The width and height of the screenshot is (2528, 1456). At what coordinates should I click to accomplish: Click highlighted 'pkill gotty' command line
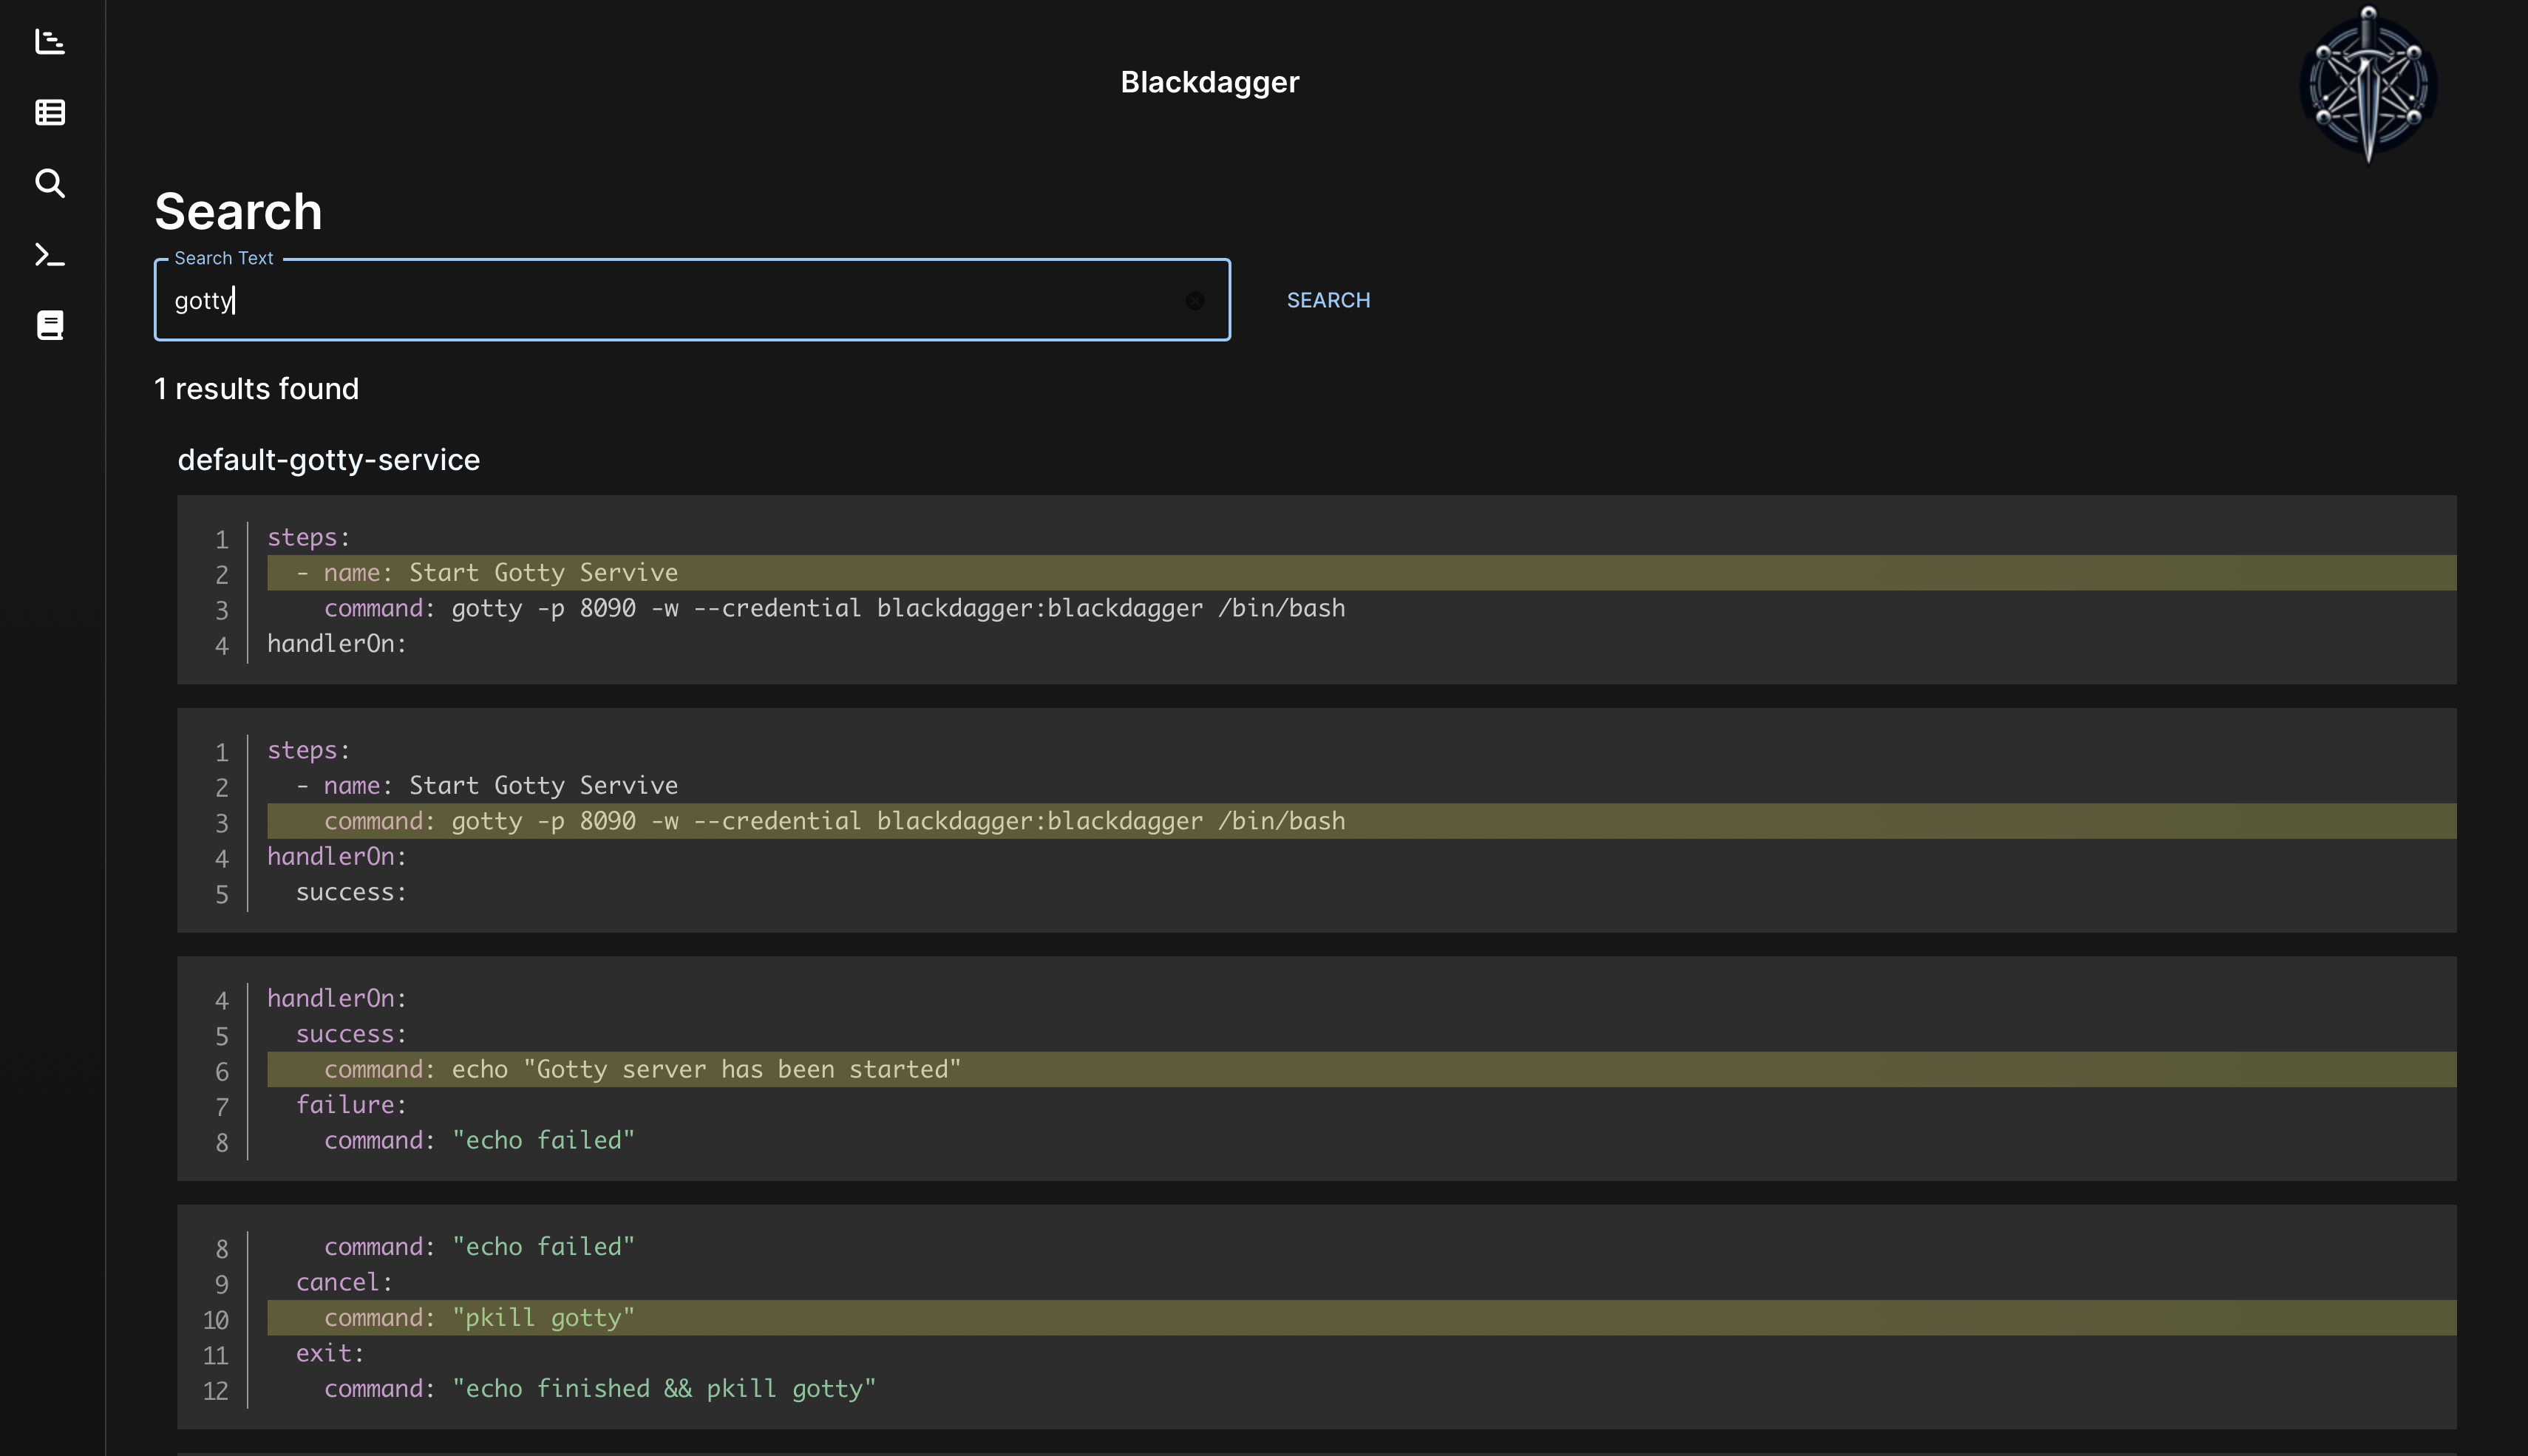[x=1361, y=1318]
